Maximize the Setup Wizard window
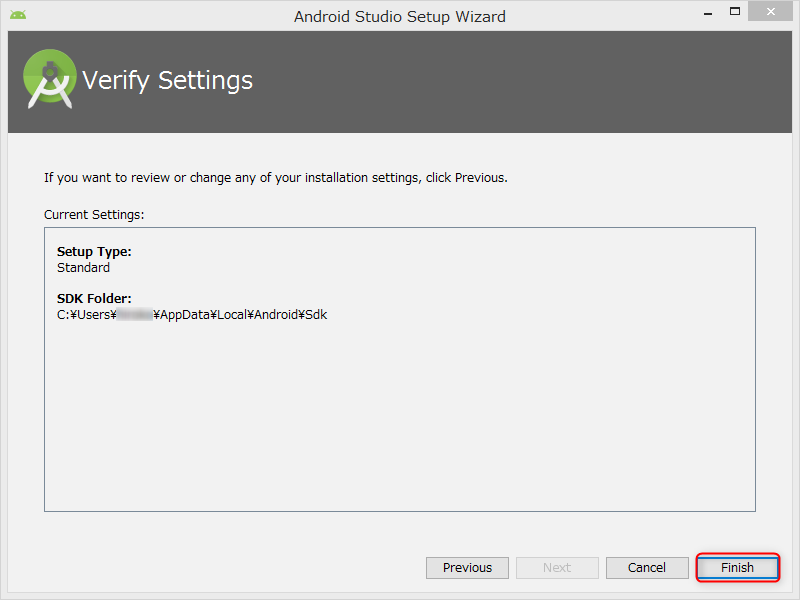Viewport: 800px width, 600px height. pyautogui.click(x=735, y=12)
